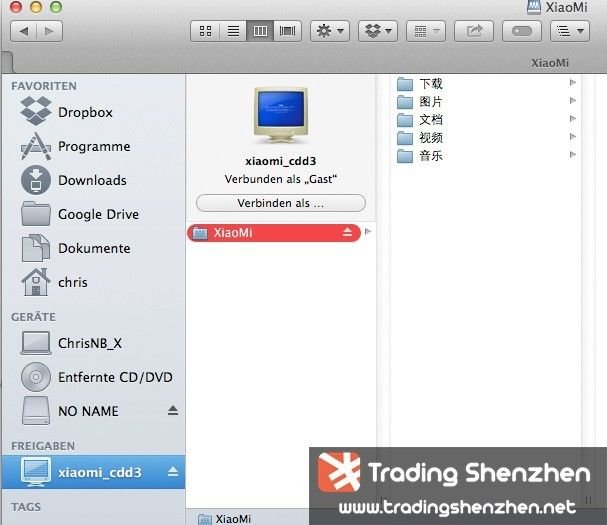607x525 pixels.
Task: Eject the NO NAME drive
Action: [173, 410]
